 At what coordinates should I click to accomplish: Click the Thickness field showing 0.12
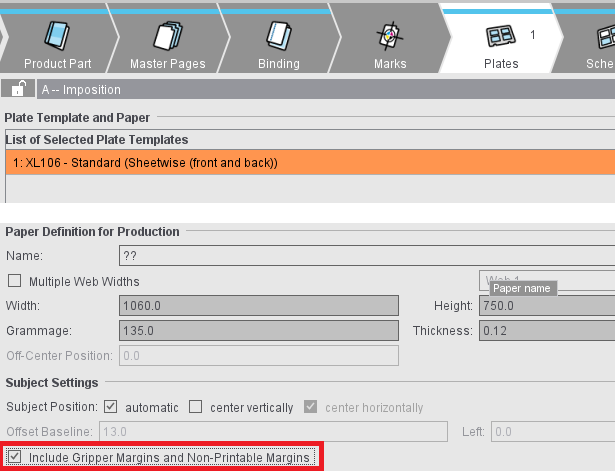tap(546, 330)
